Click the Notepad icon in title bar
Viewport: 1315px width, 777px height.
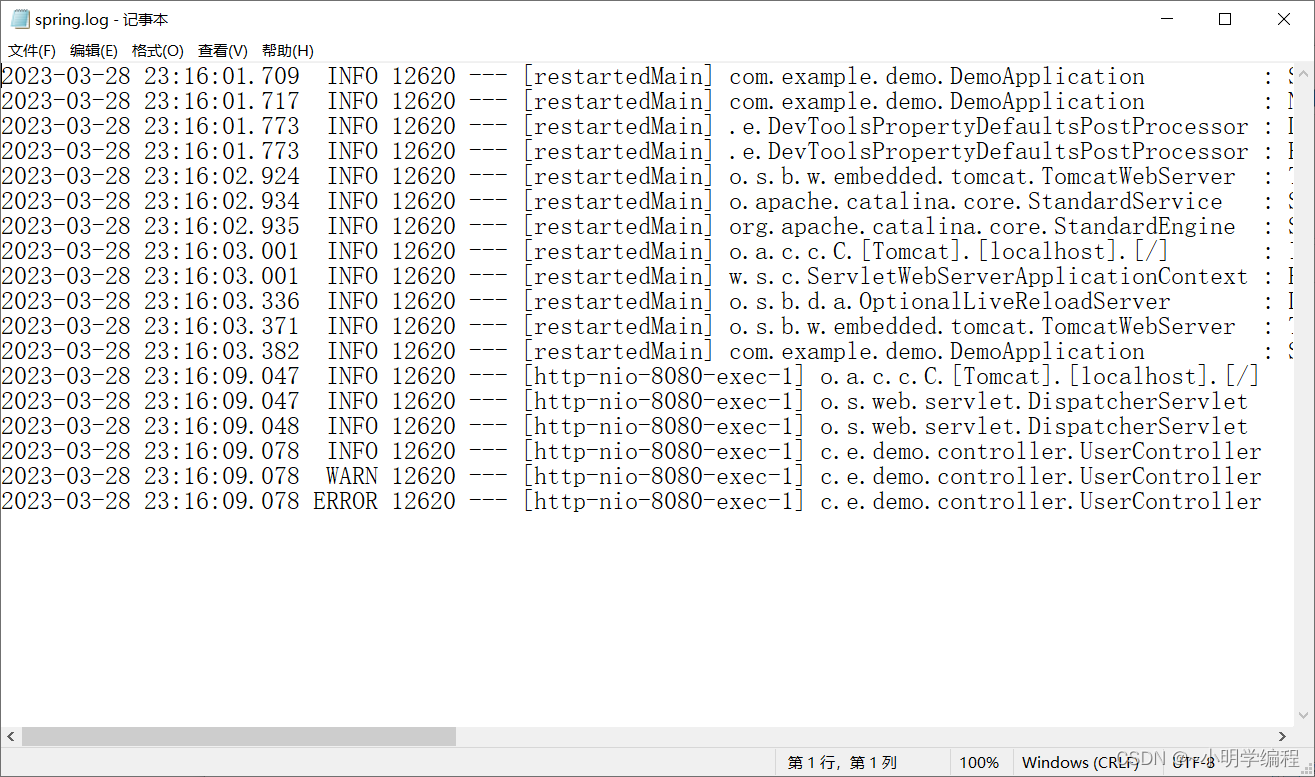click(x=19, y=19)
